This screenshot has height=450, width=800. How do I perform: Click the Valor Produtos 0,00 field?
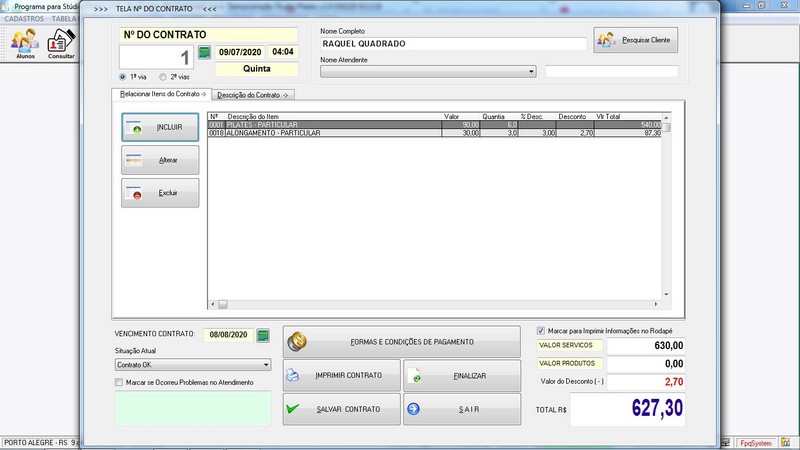click(x=646, y=364)
